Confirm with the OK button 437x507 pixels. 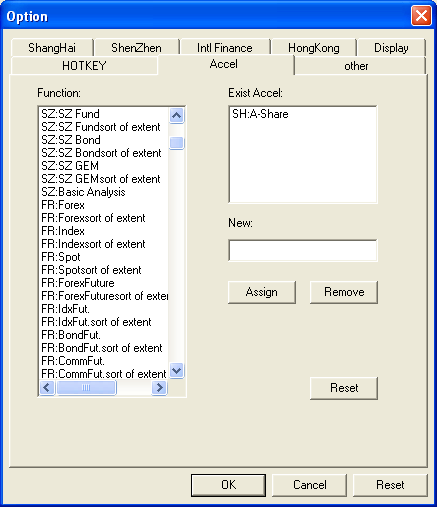[x=229, y=485]
